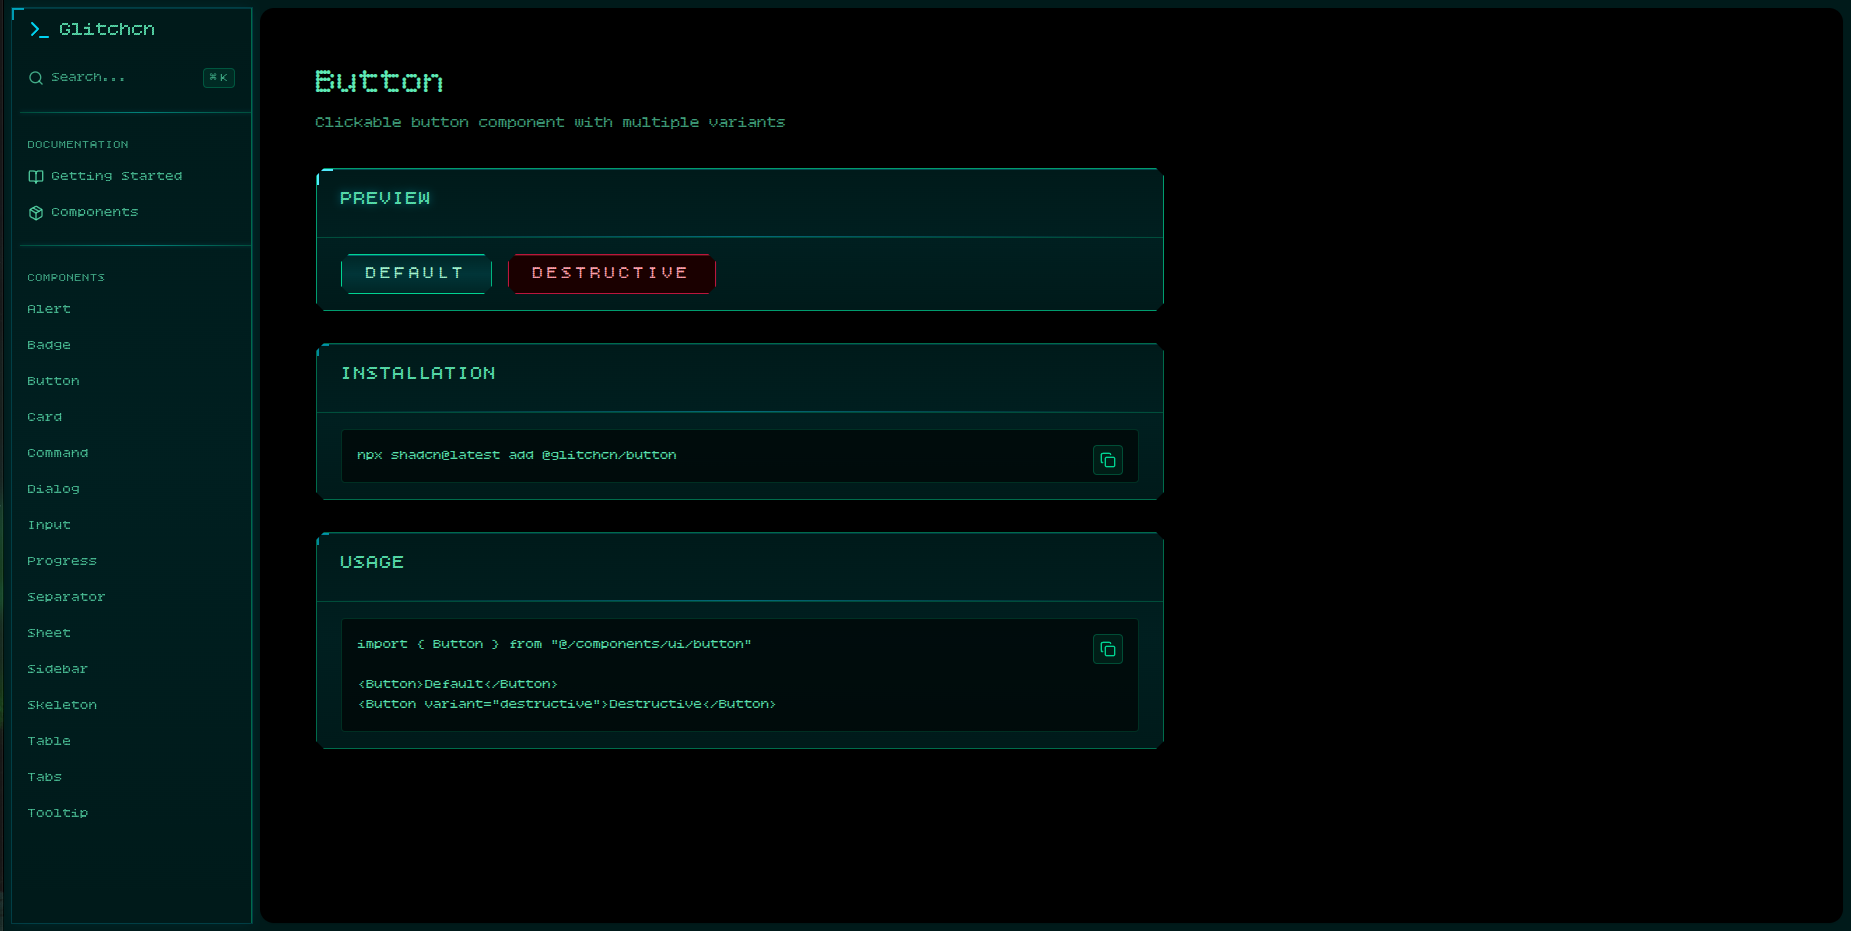Select the Dialog component entry

click(x=53, y=489)
